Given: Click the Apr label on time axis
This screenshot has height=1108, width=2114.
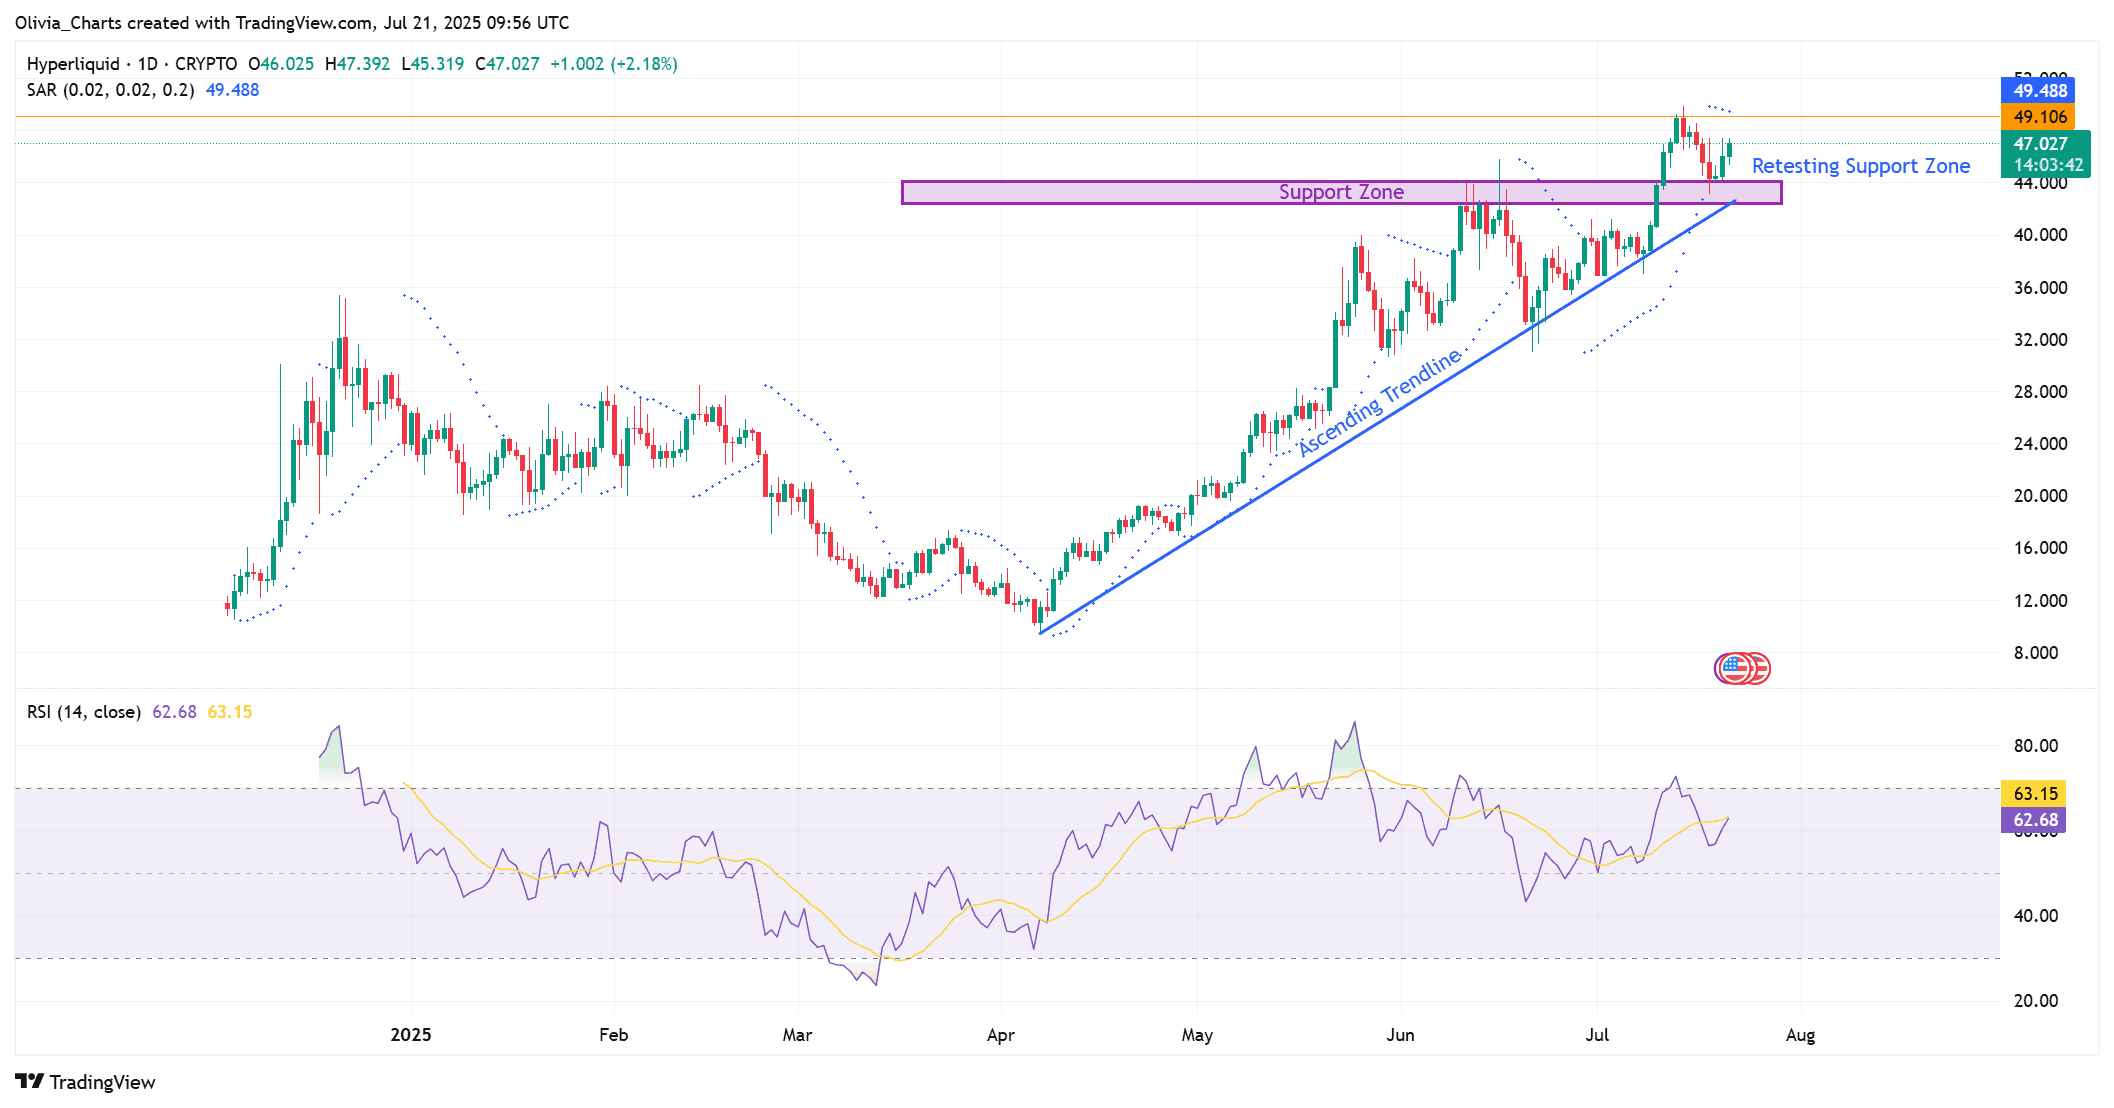Looking at the screenshot, I should point(1000,1035).
